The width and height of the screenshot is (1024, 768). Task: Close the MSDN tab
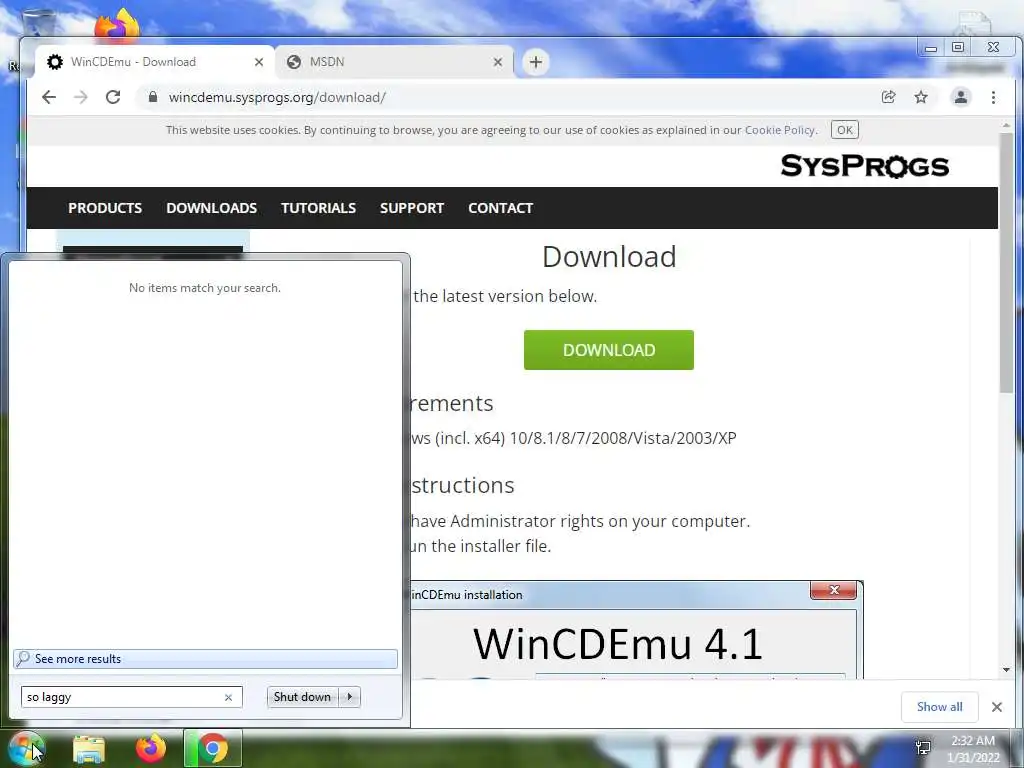[498, 62]
